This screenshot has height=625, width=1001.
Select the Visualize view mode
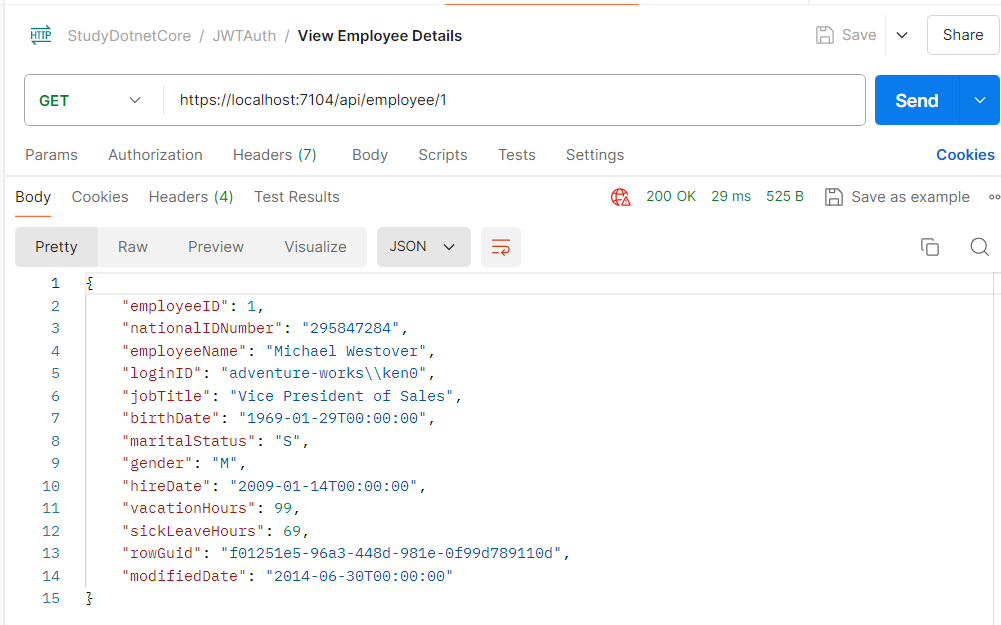tap(315, 246)
